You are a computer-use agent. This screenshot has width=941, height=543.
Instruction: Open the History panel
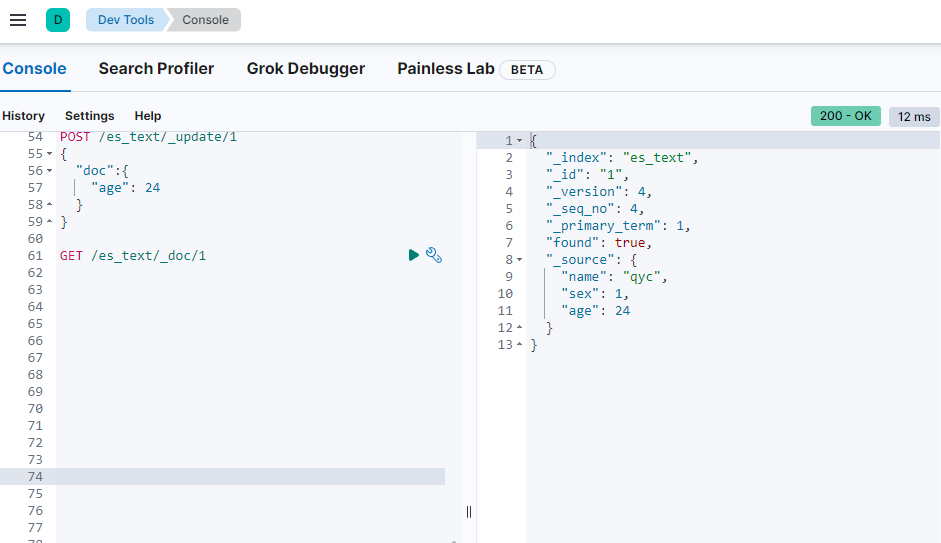coord(23,116)
